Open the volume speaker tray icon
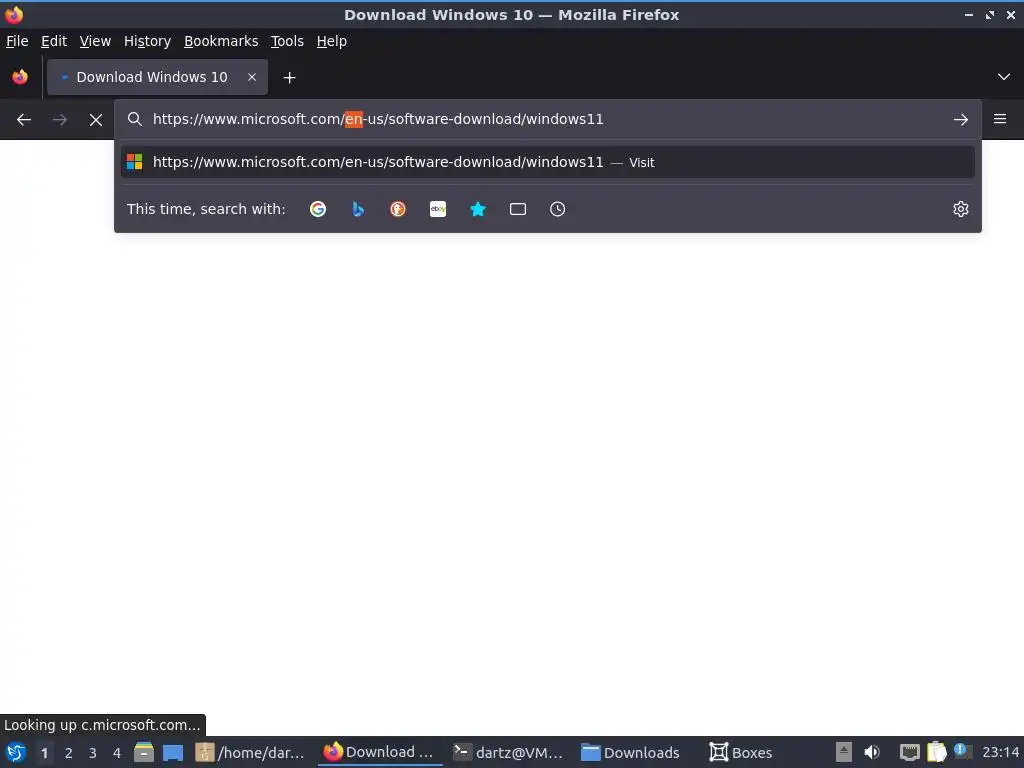1024x768 pixels. [872, 752]
